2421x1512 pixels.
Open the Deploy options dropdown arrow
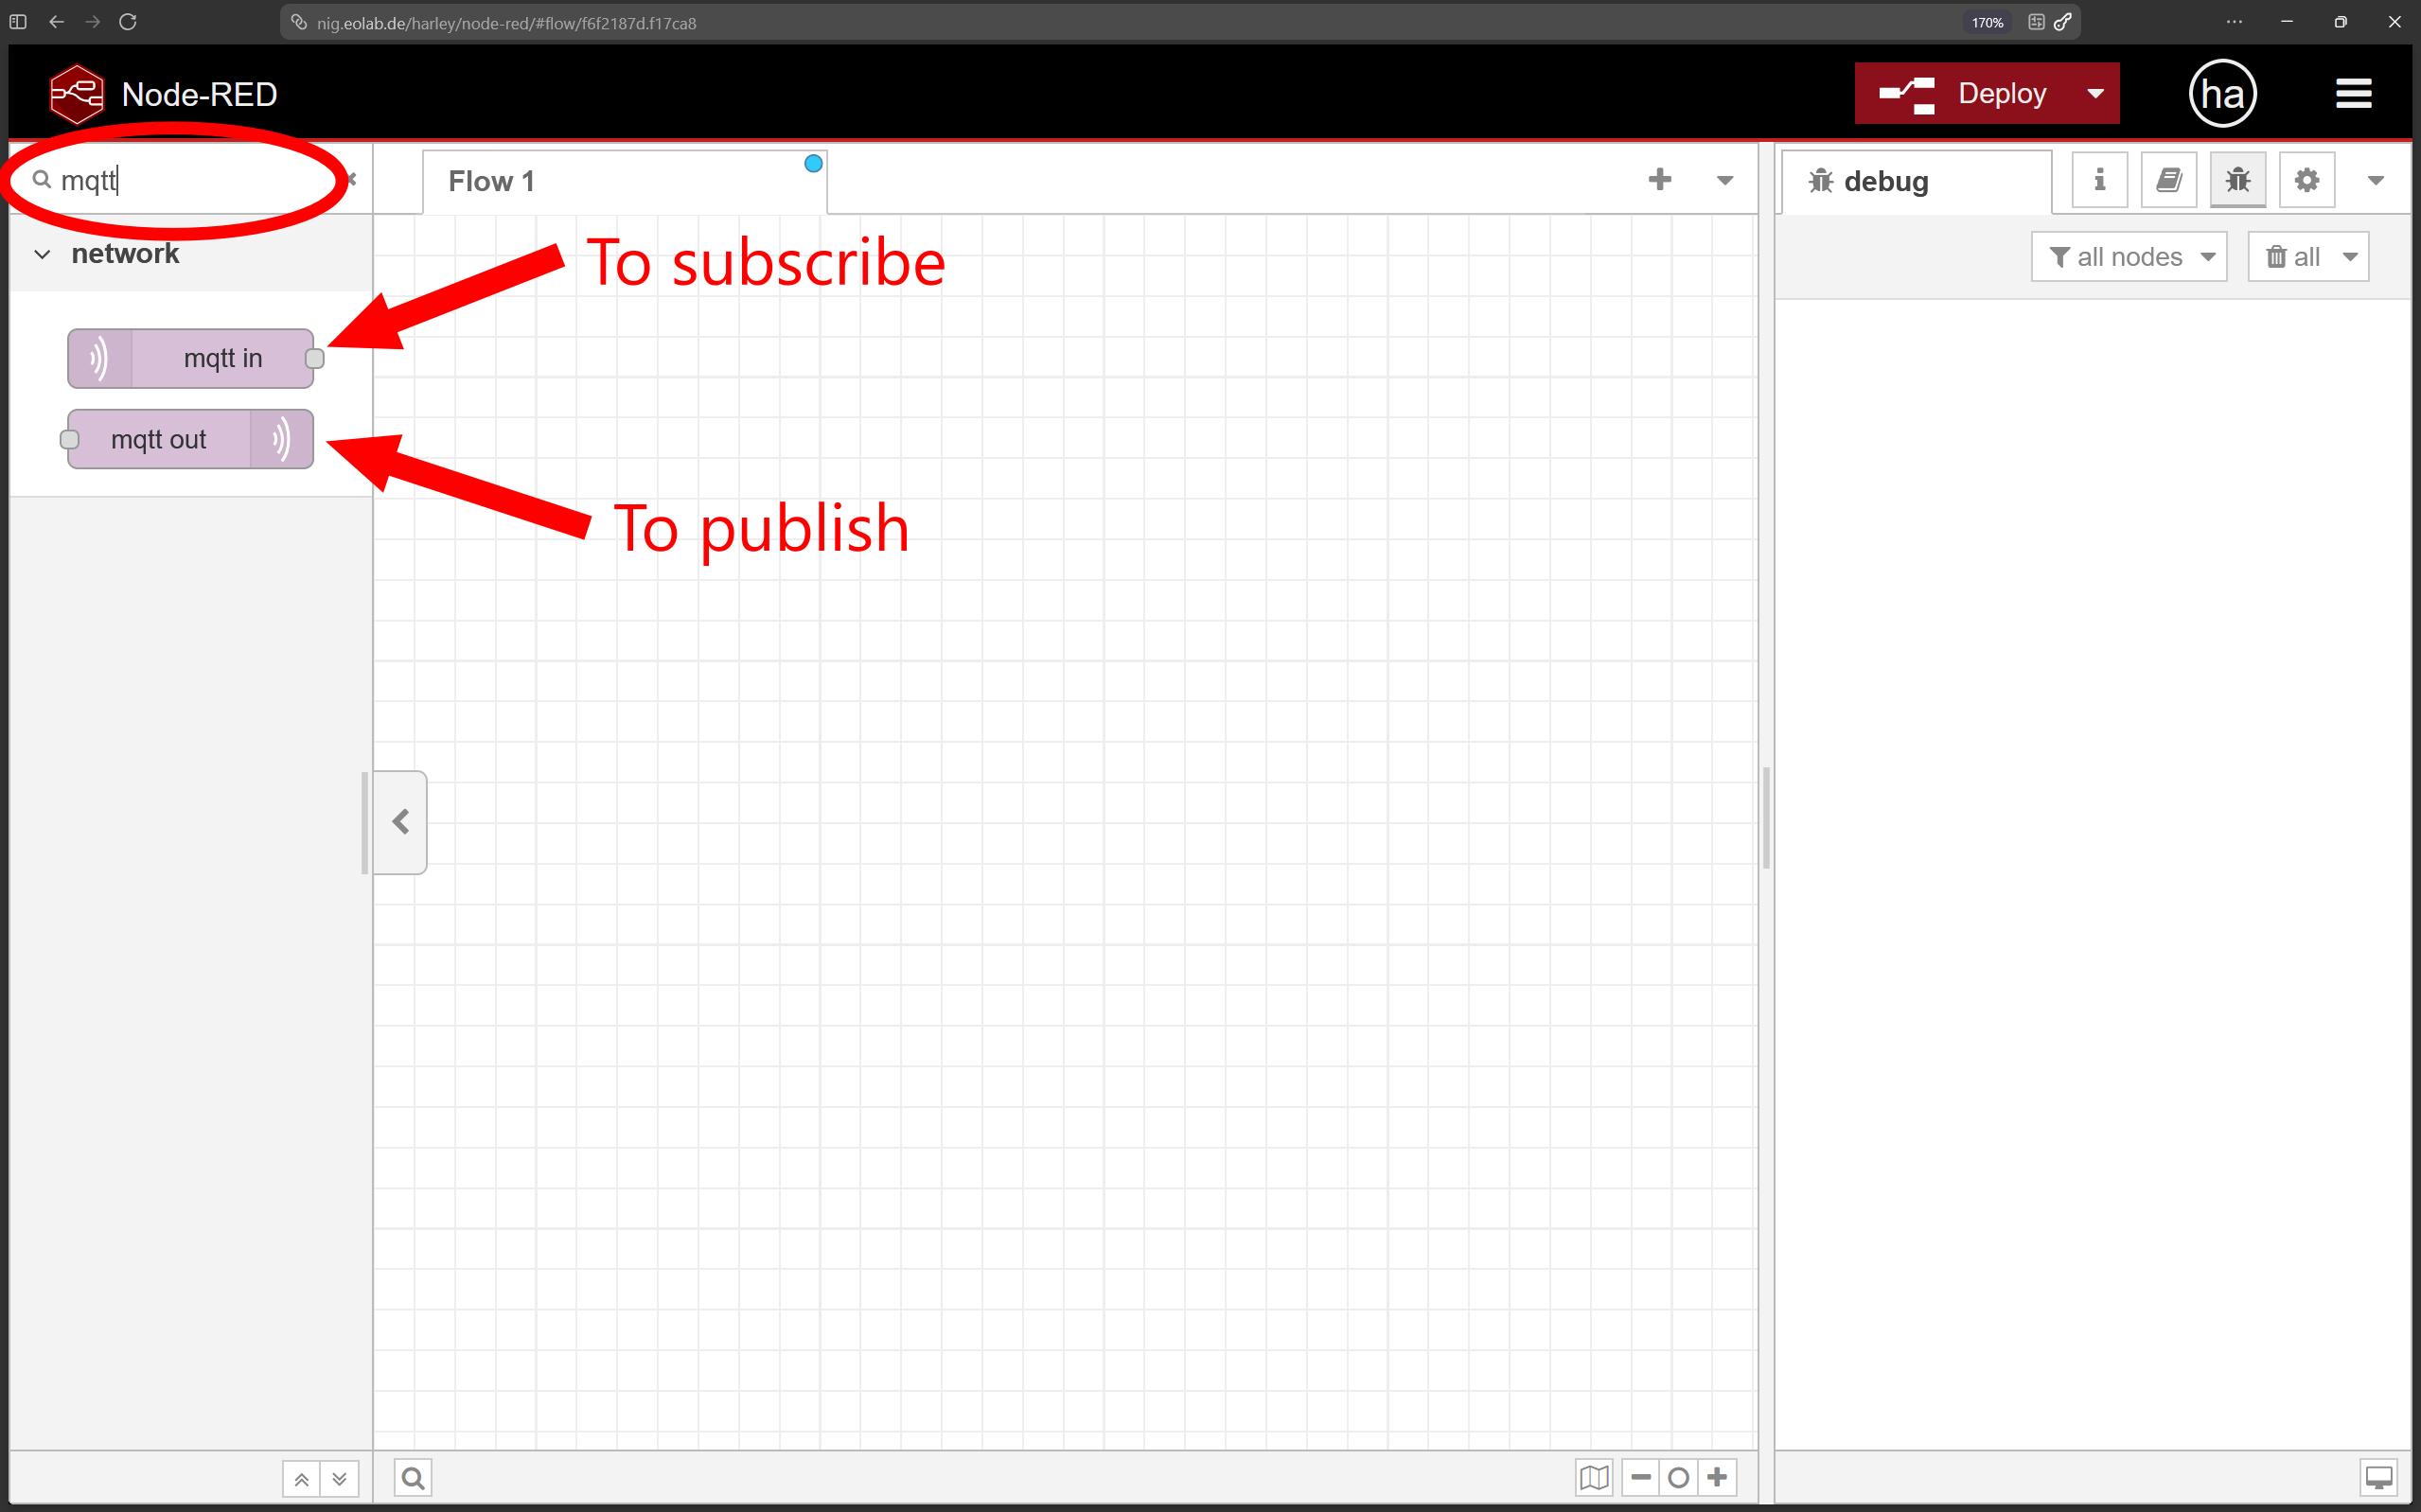[2096, 93]
